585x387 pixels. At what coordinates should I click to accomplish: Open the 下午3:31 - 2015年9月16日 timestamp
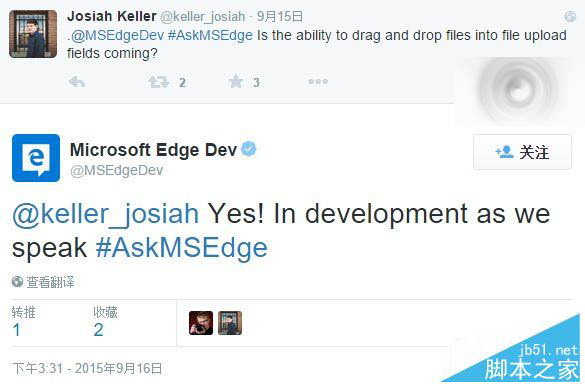[x=87, y=368]
